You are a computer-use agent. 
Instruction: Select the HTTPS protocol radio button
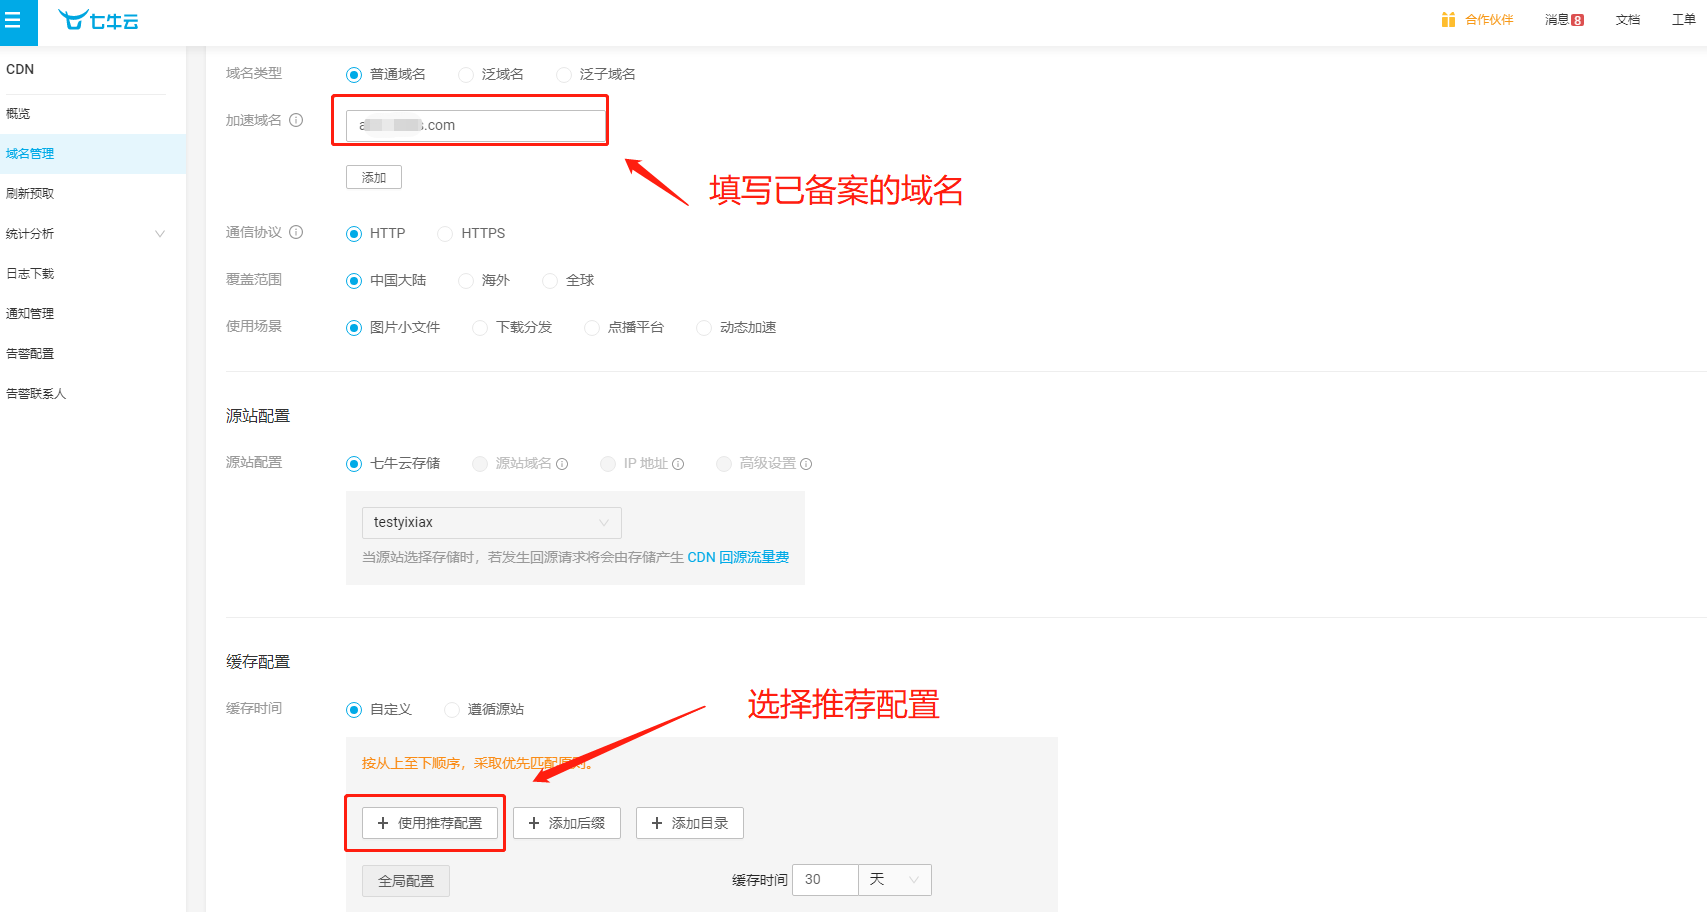[x=445, y=234]
